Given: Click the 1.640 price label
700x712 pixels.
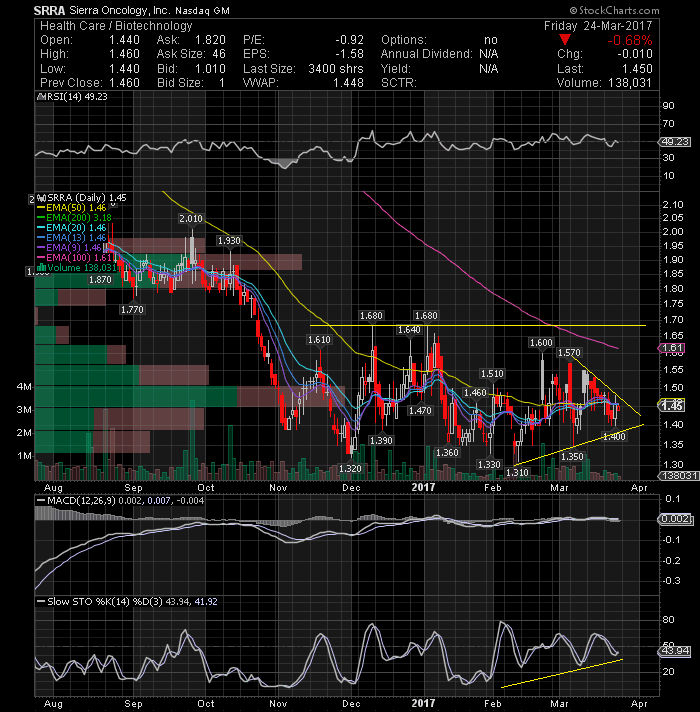Looking at the screenshot, I should coord(409,330).
